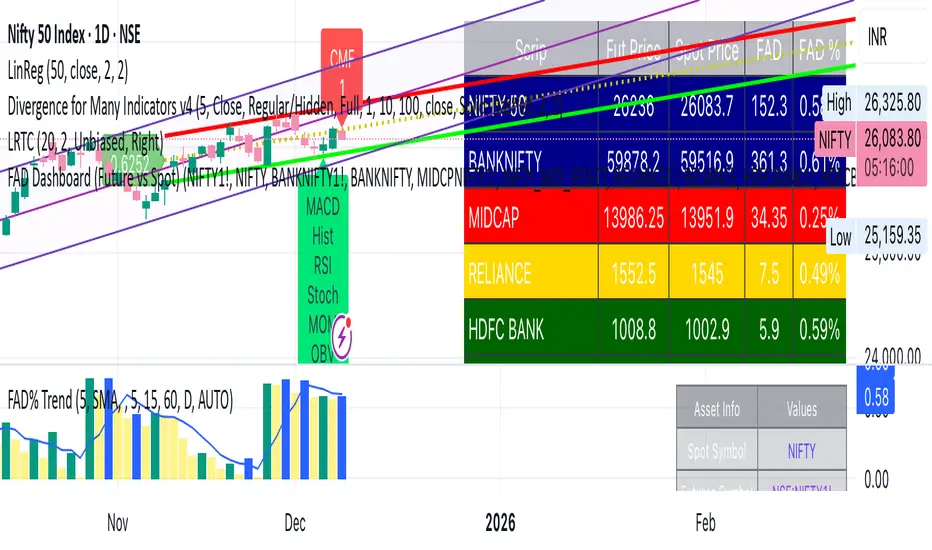Click the Fut Price column header

click(x=633, y=50)
